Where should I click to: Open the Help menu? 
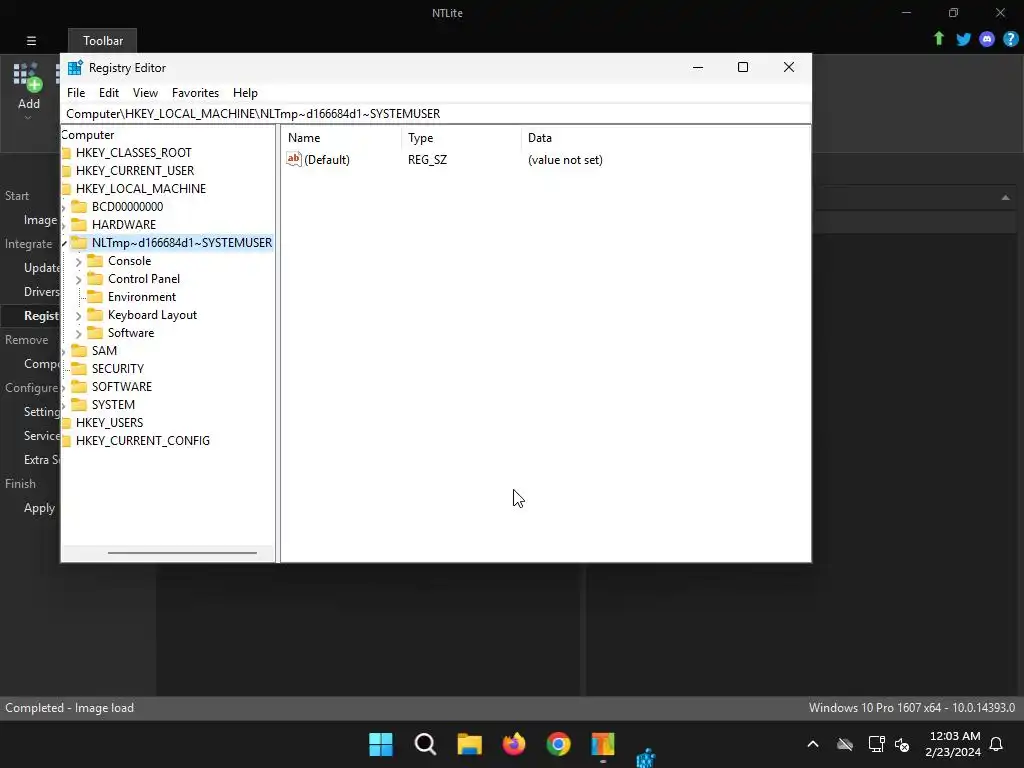(246, 93)
